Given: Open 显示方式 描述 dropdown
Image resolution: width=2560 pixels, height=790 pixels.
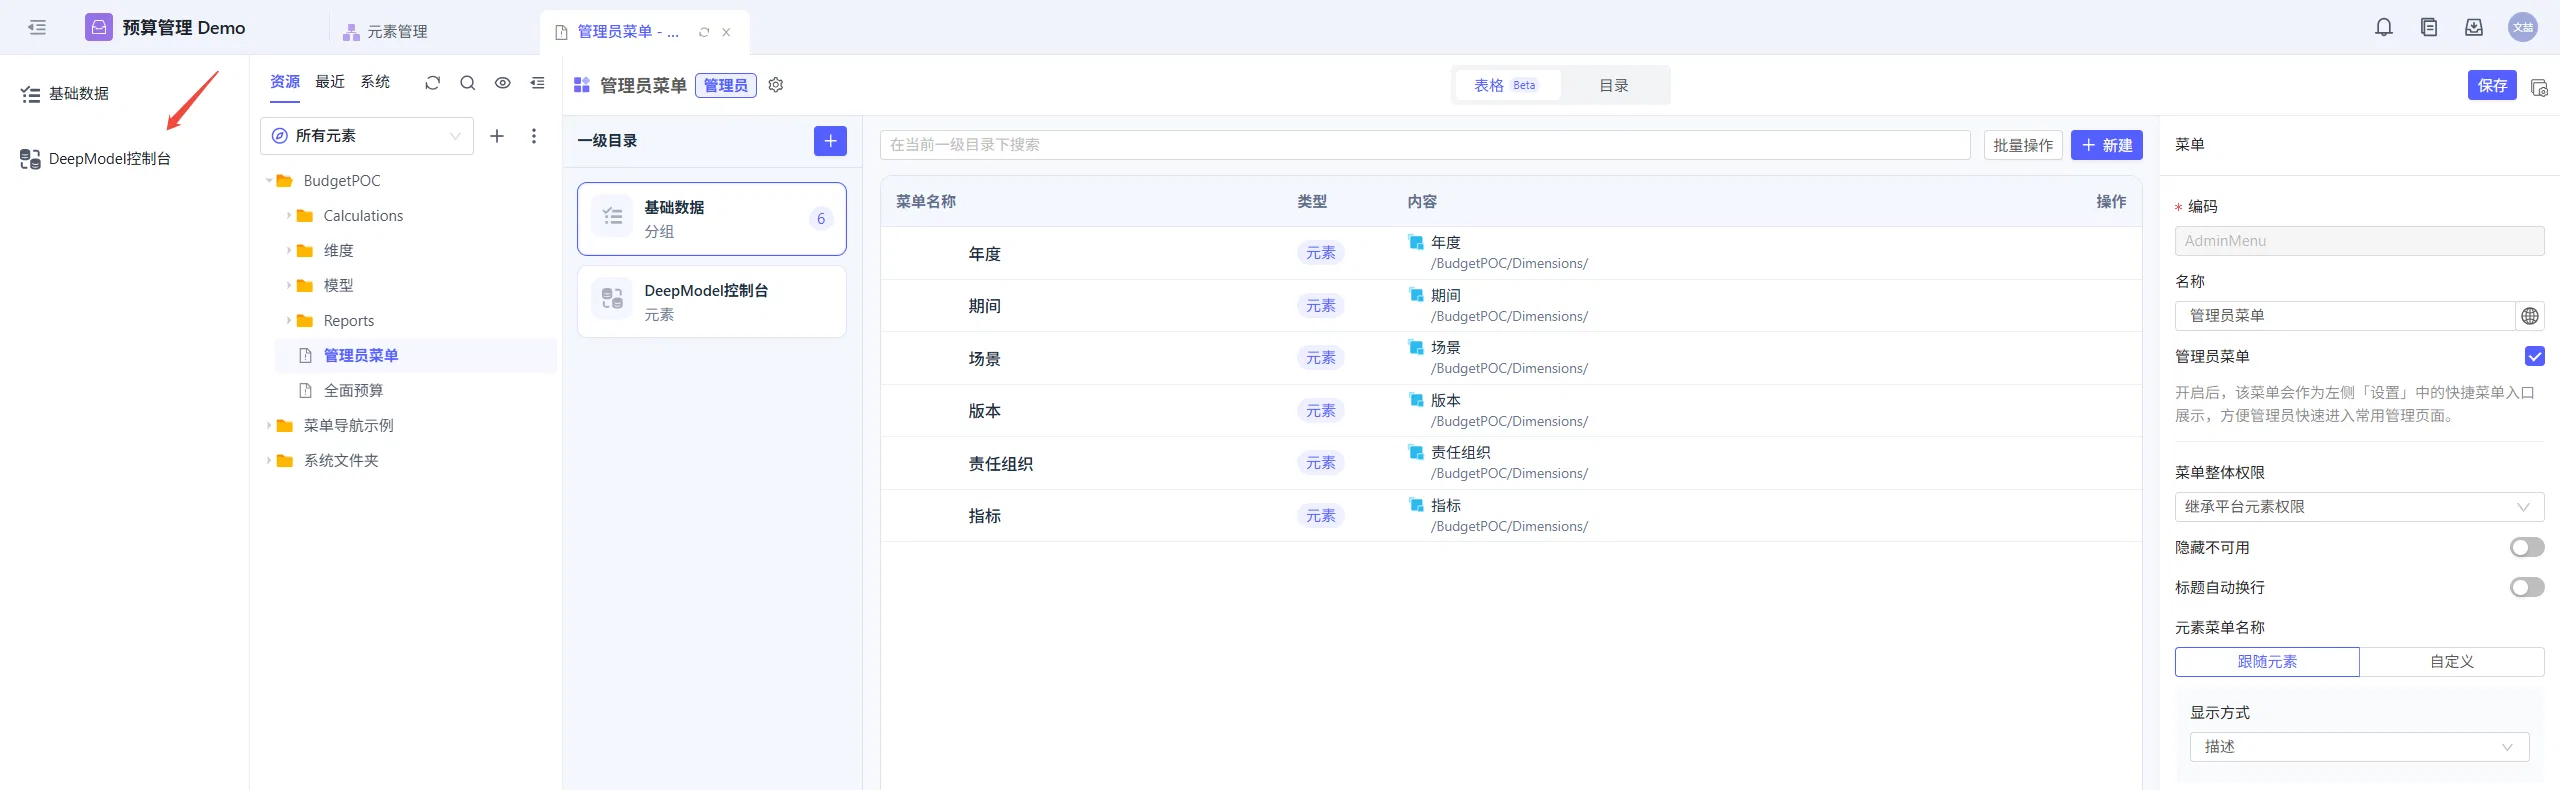Looking at the screenshot, I should tap(2360, 747).
